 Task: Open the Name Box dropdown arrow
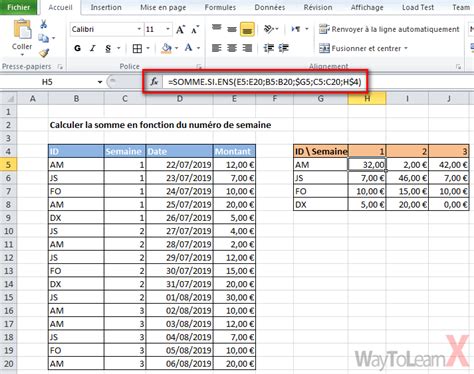(100, 82)
